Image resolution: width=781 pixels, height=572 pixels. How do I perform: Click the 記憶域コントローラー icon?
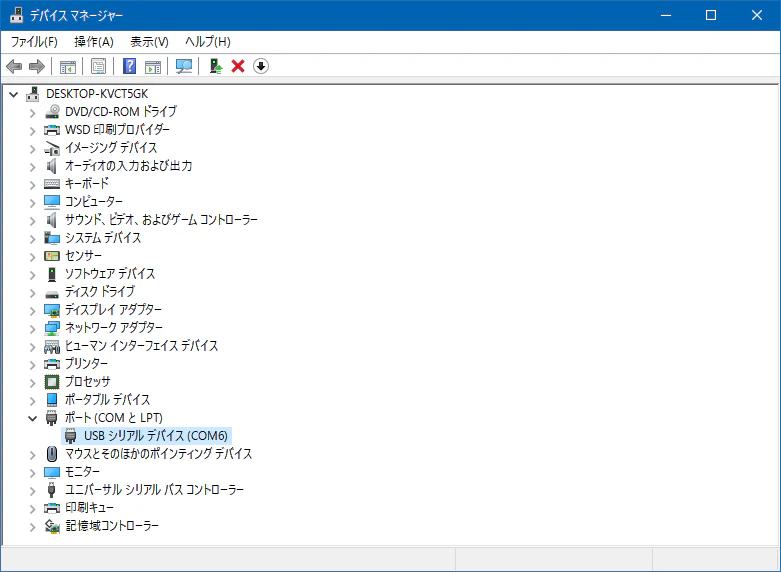(52, 526)
